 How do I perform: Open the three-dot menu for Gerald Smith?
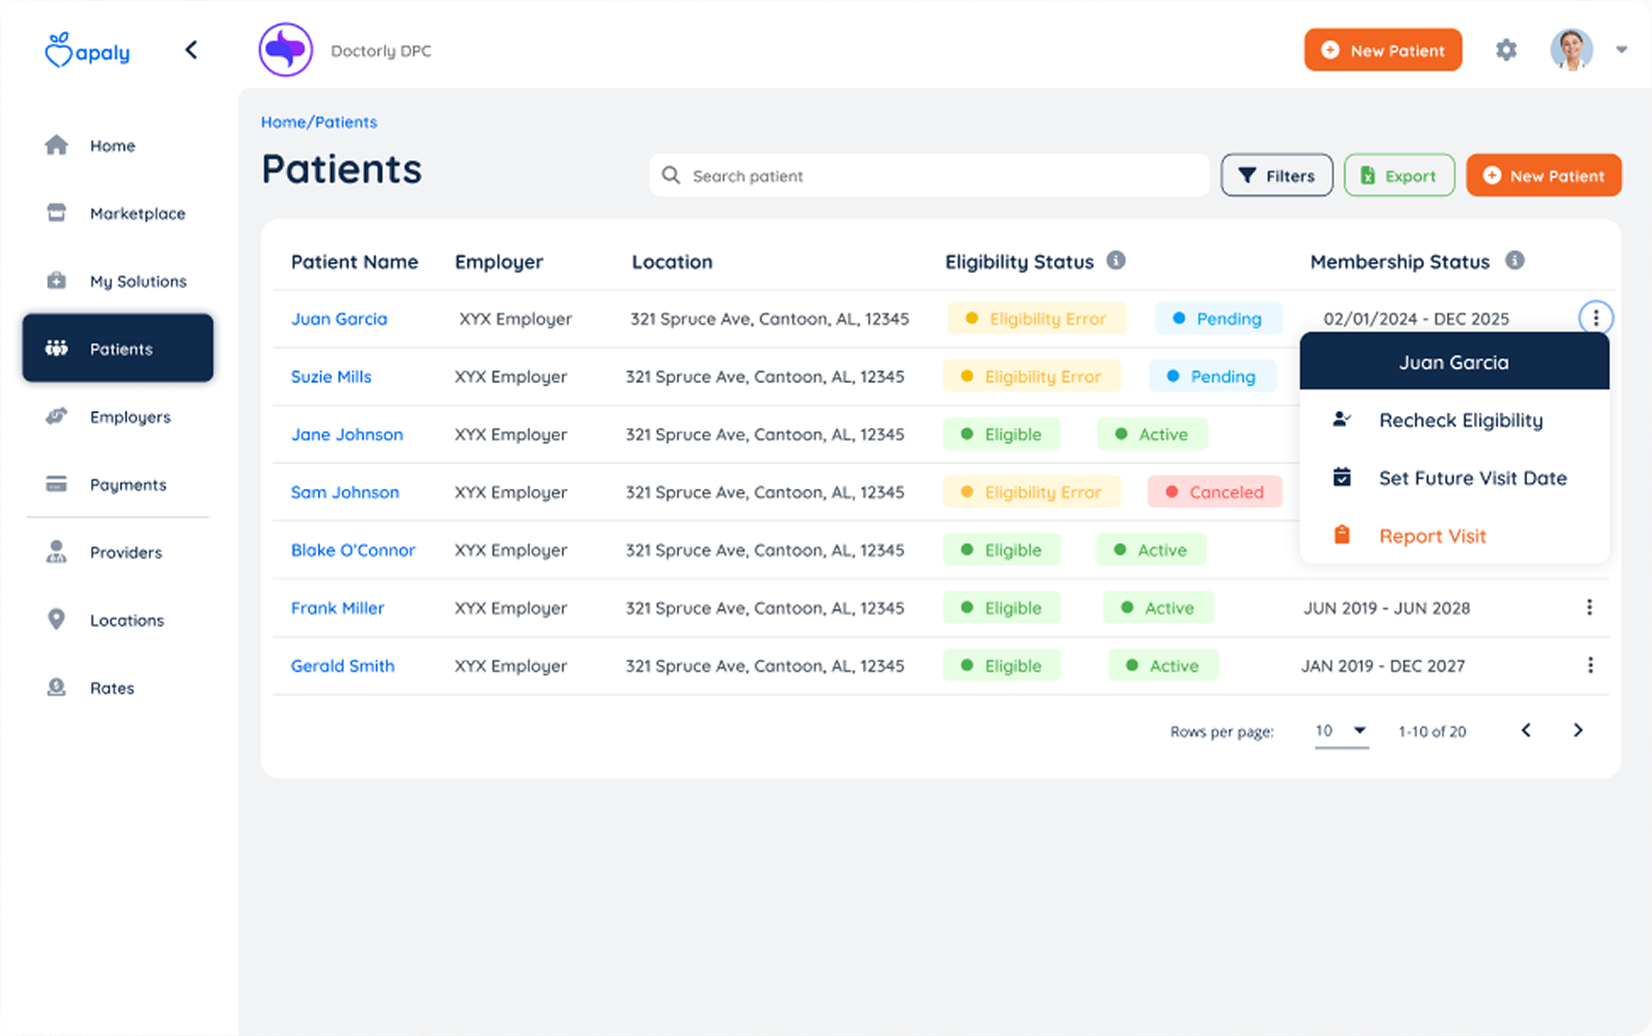(x=1589, y=666)
